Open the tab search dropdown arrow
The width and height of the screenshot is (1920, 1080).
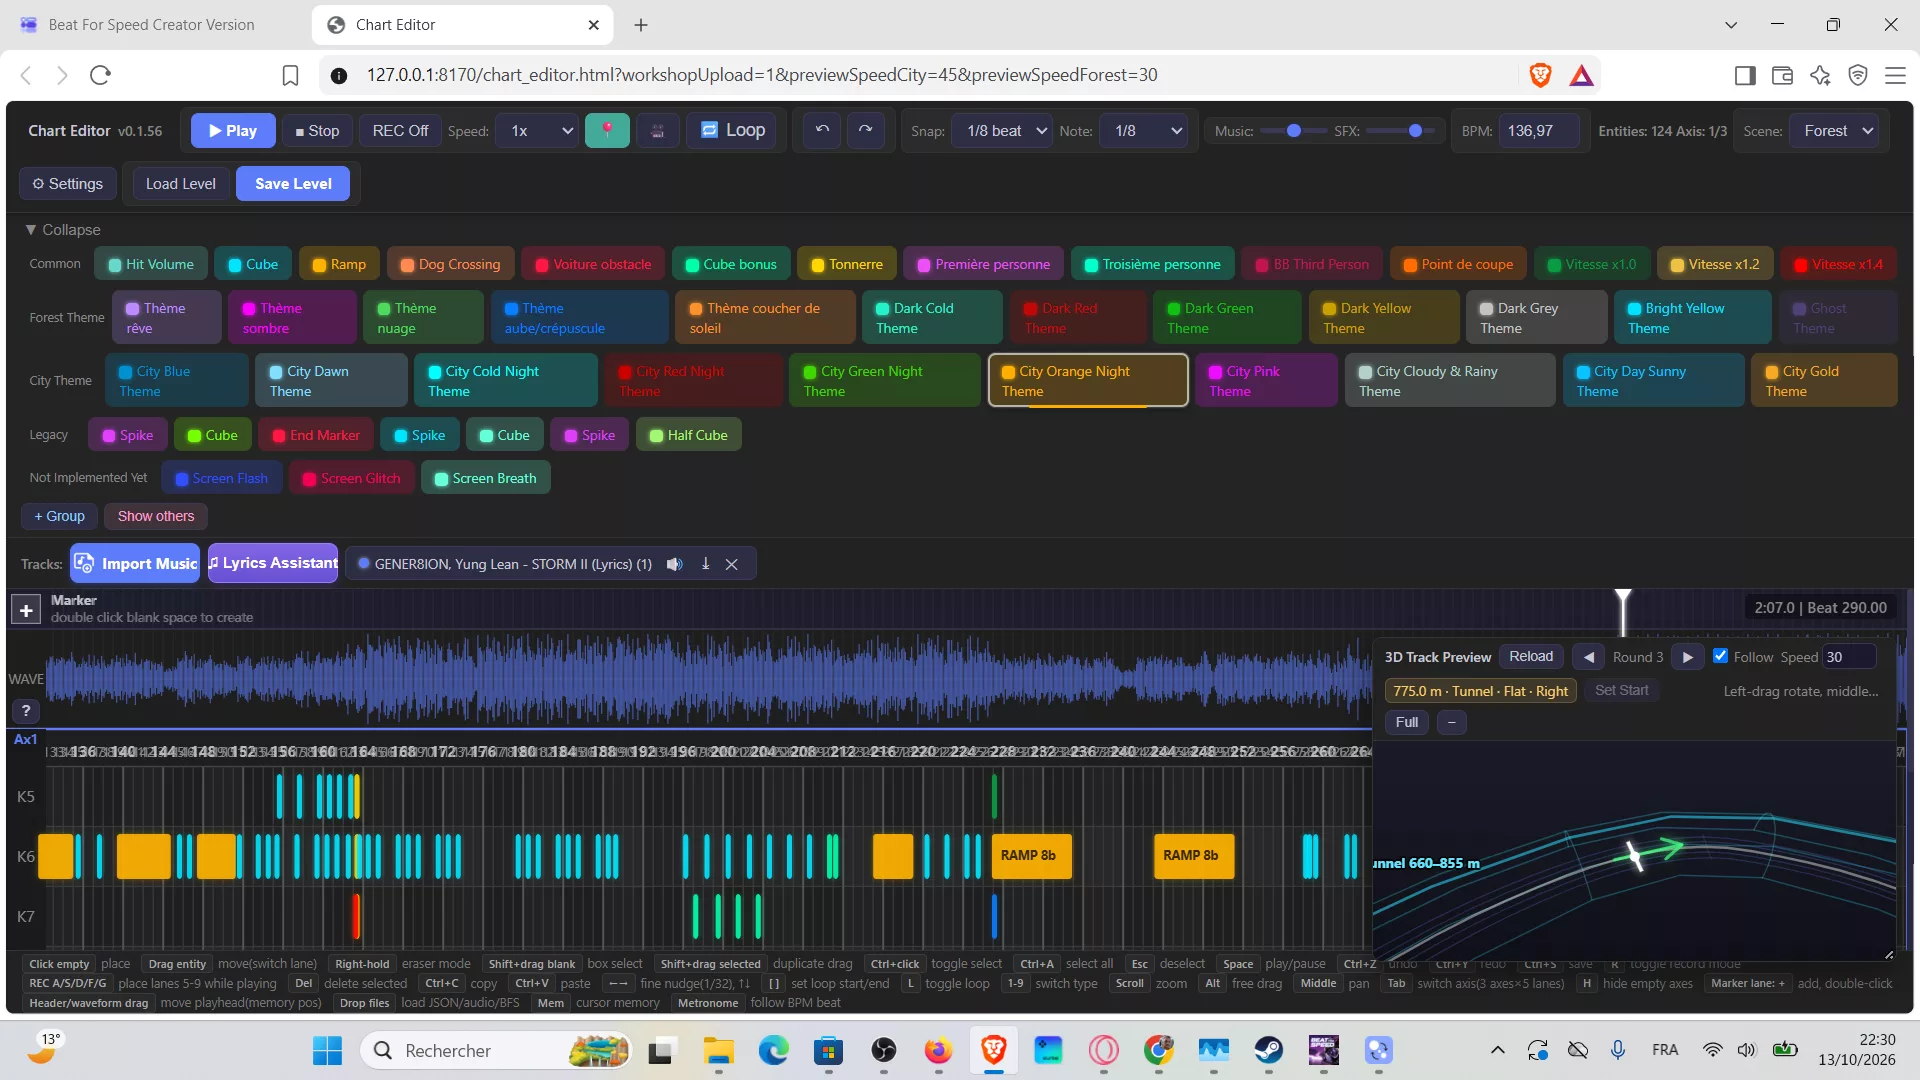pyautogui.click(x=1731, y=25)
